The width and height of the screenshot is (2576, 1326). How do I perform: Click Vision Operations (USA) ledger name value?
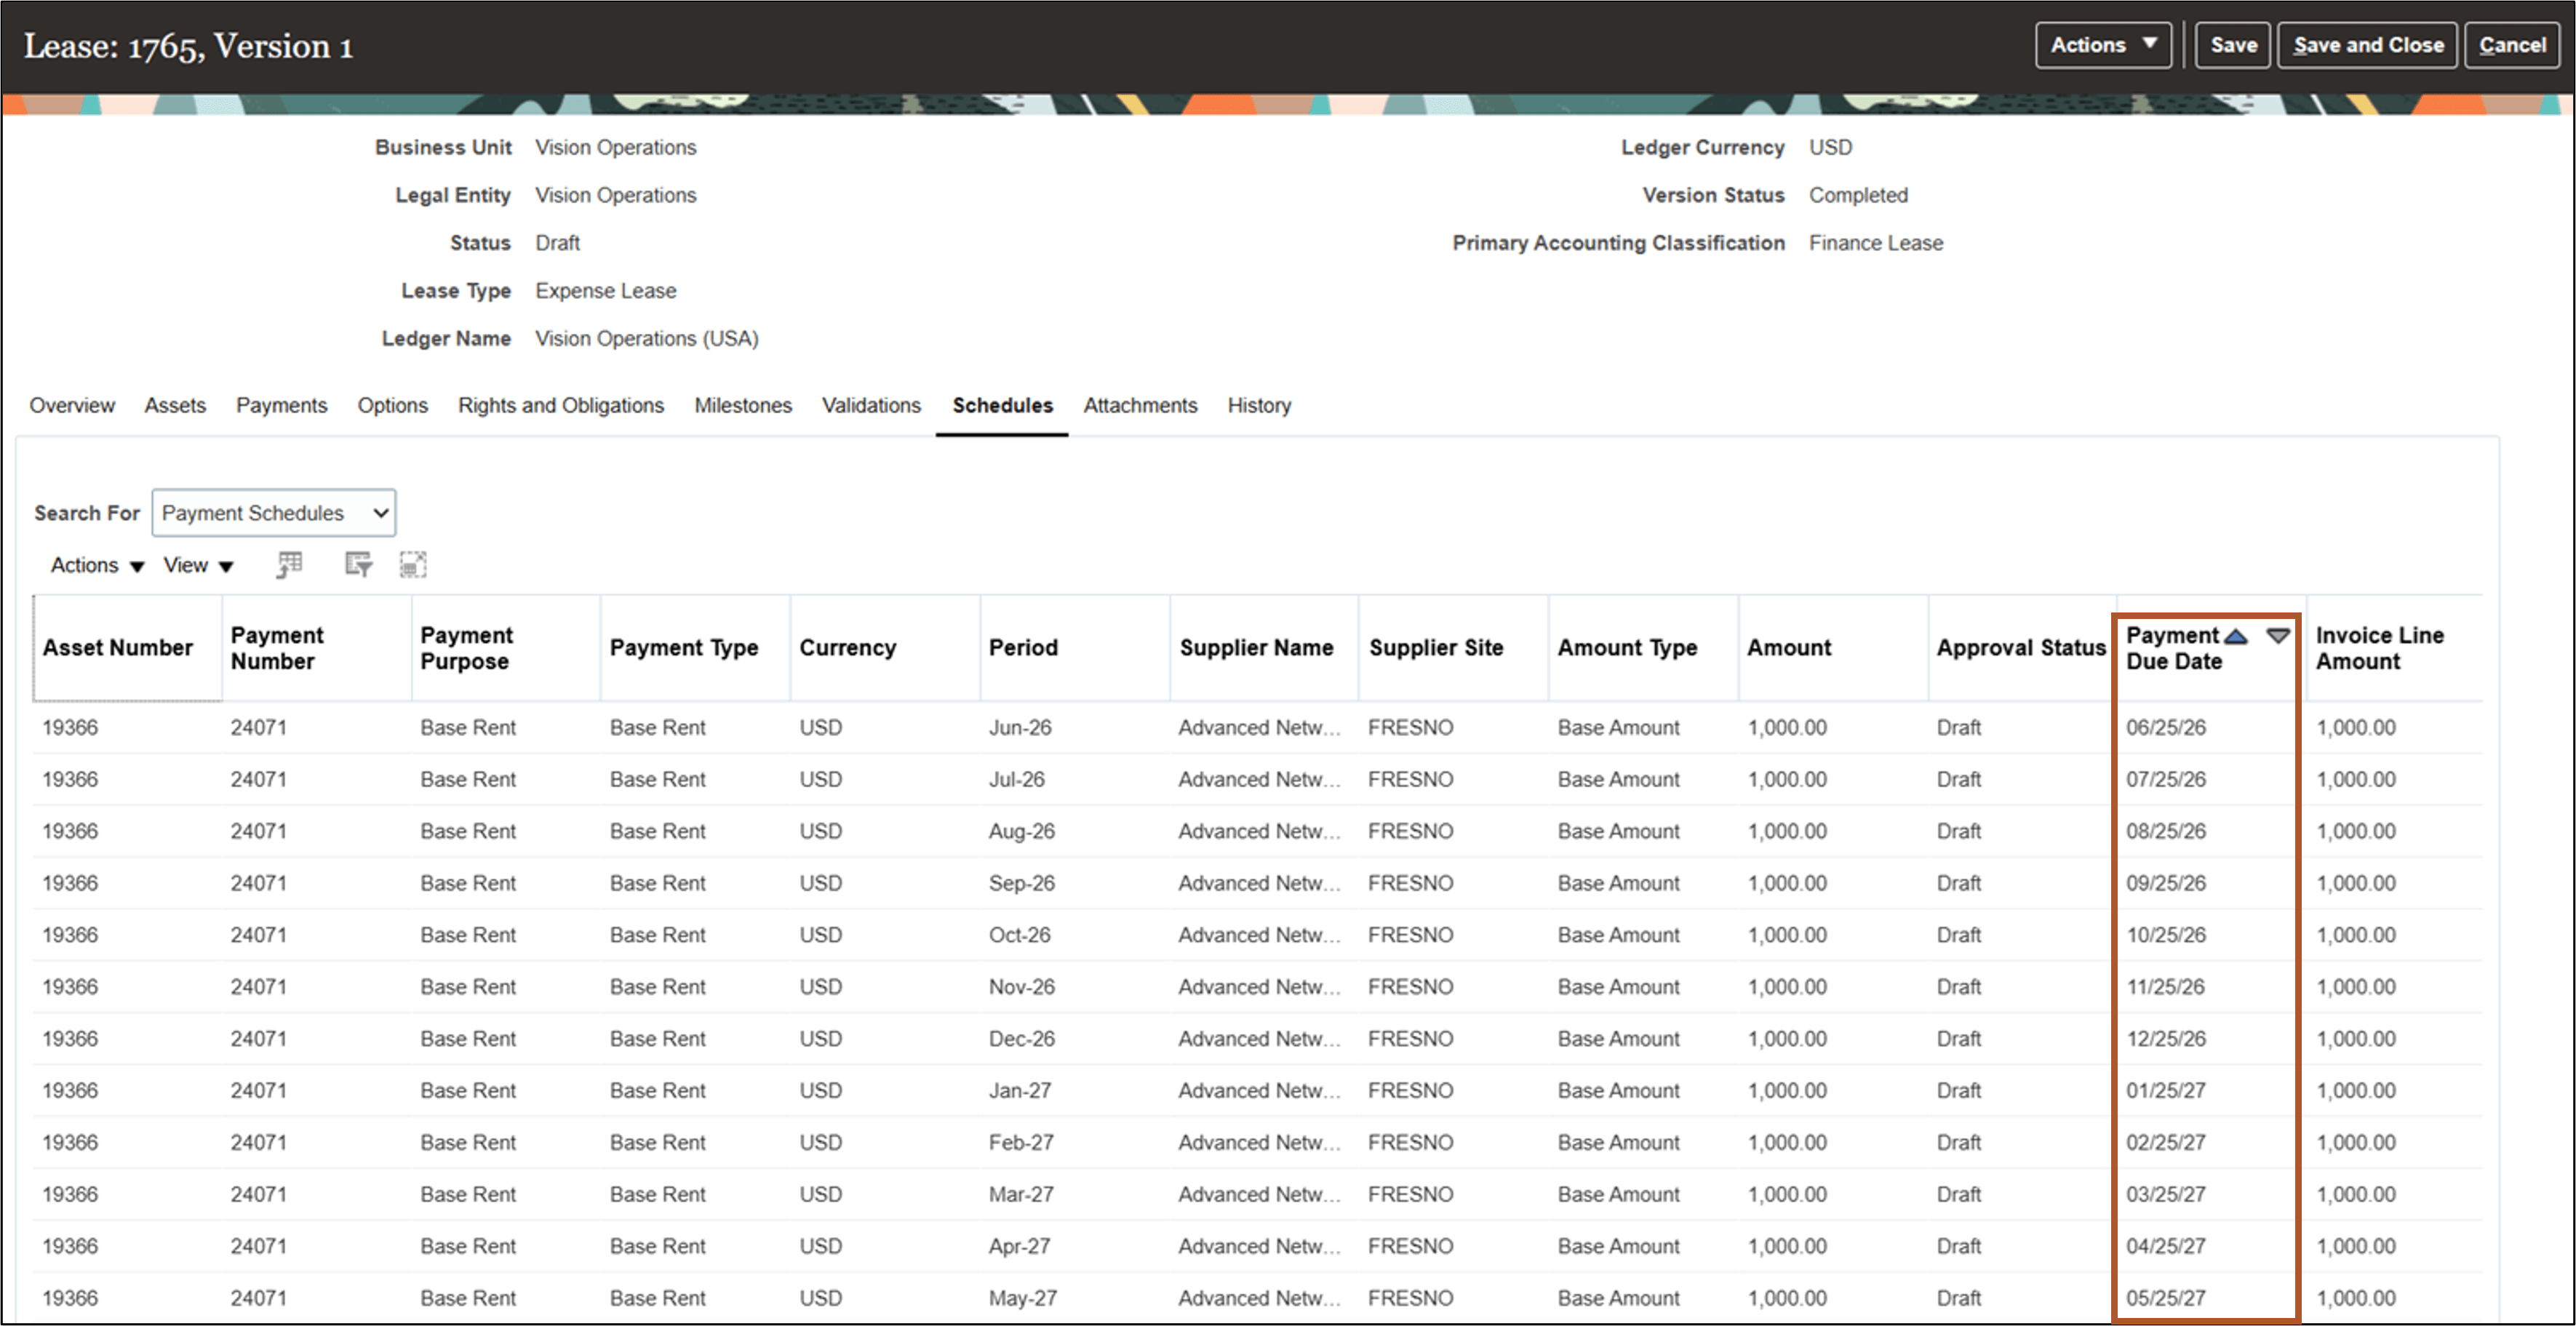tap(647, 339)
